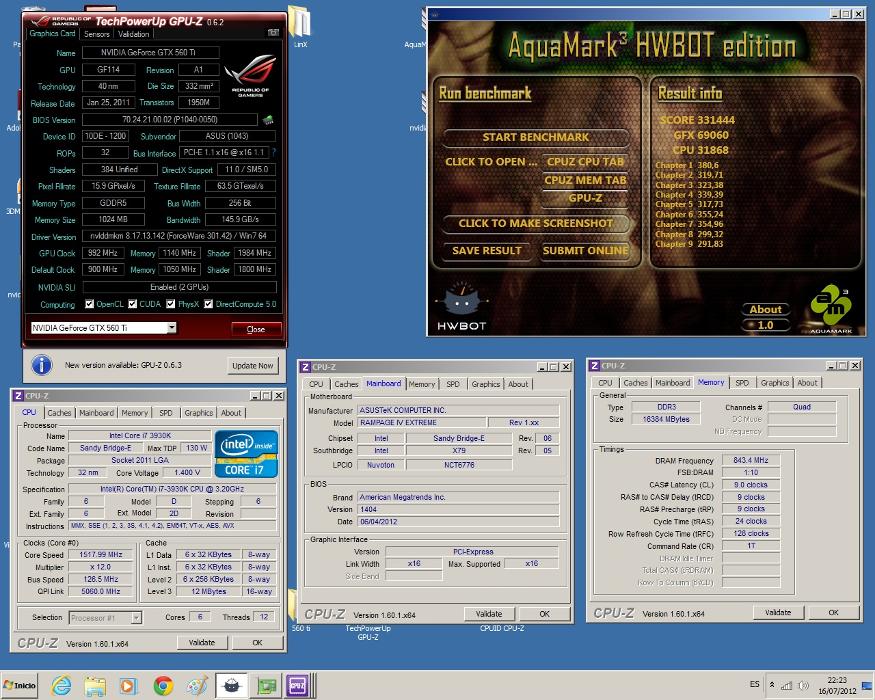Click the GPU-Z button in AquaMark
Viewport: 875px width, 700px height.
pyautogui.click(x=585, y=198)
